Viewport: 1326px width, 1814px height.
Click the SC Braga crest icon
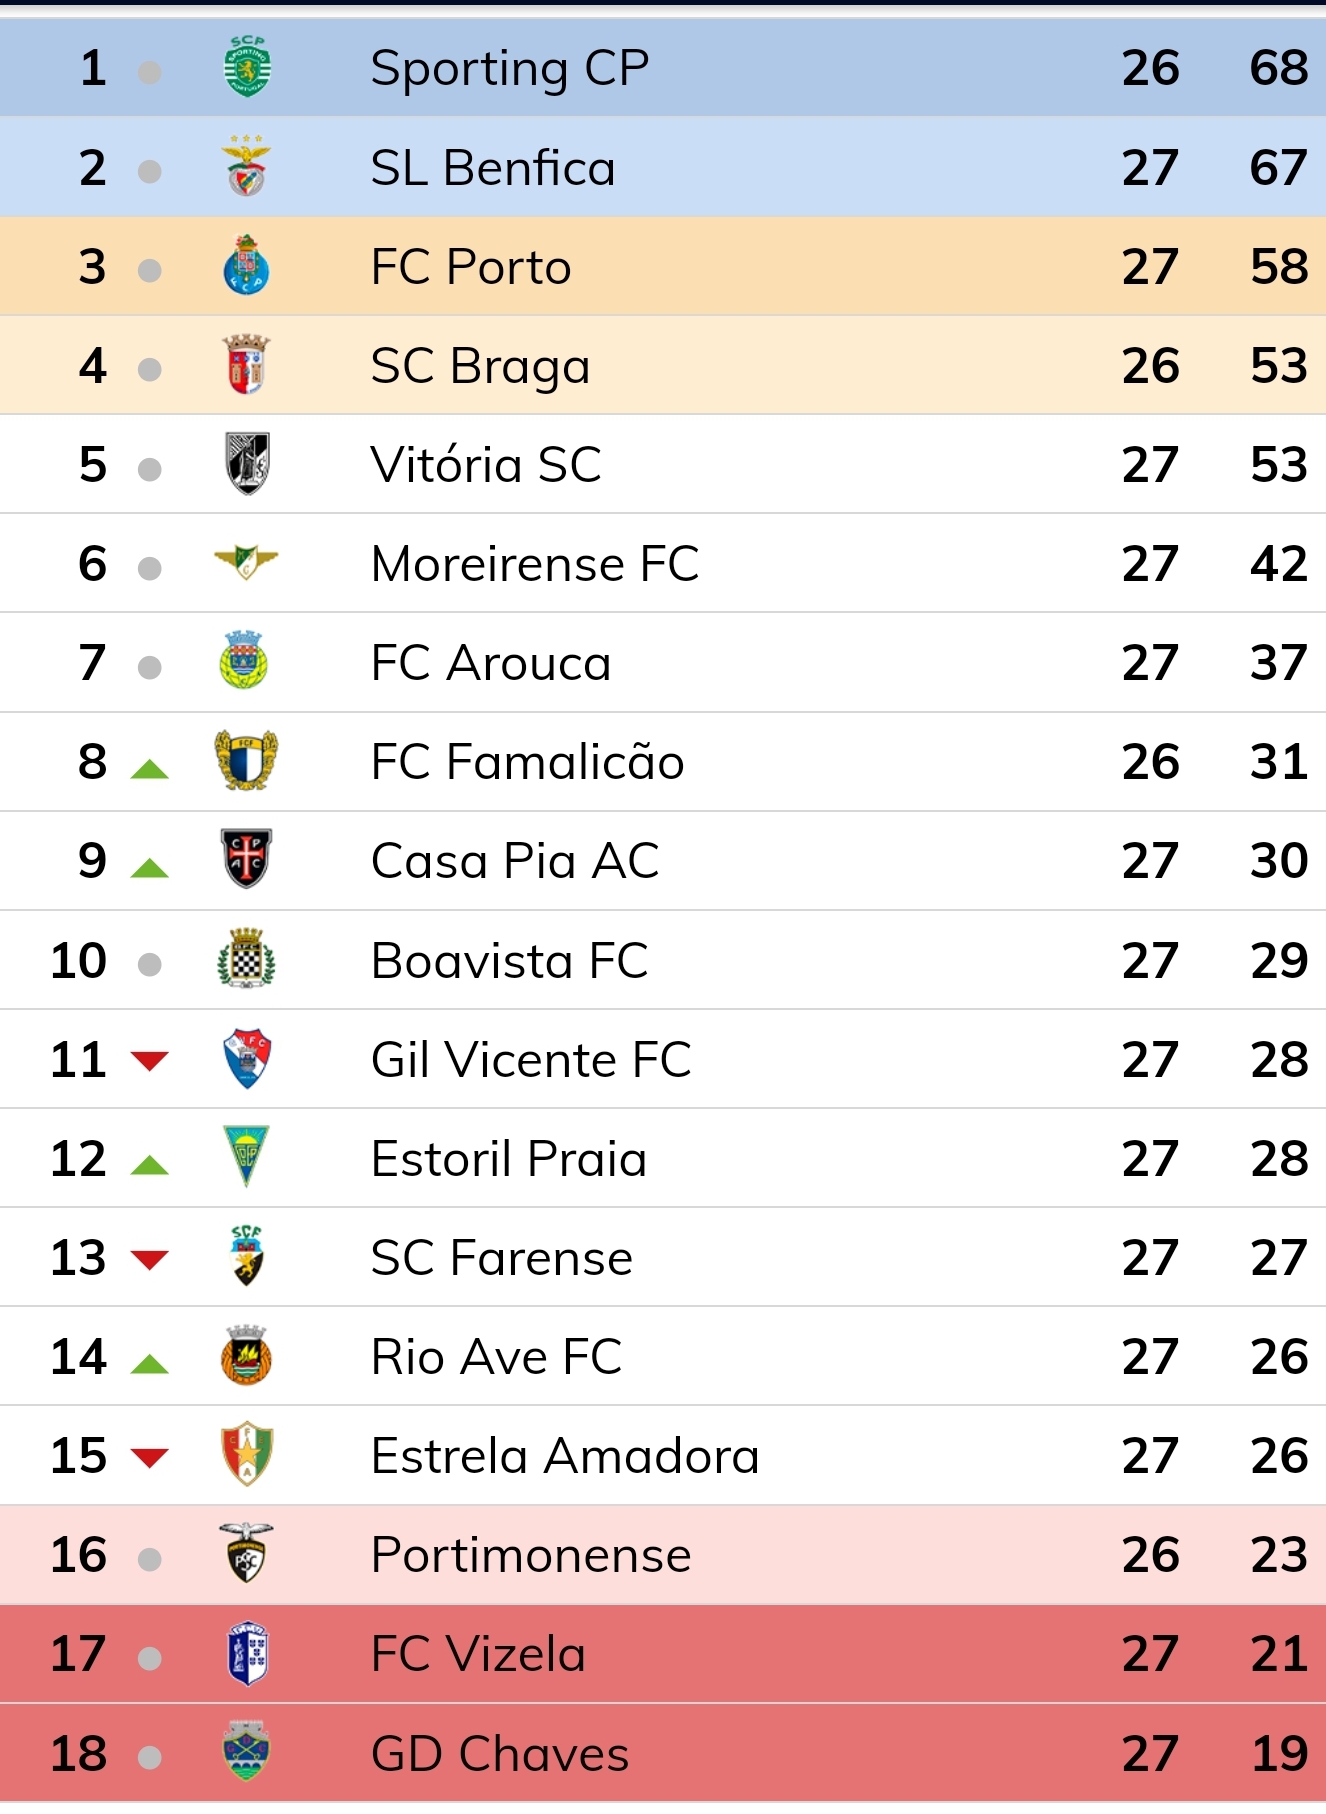tap(246, 365)
